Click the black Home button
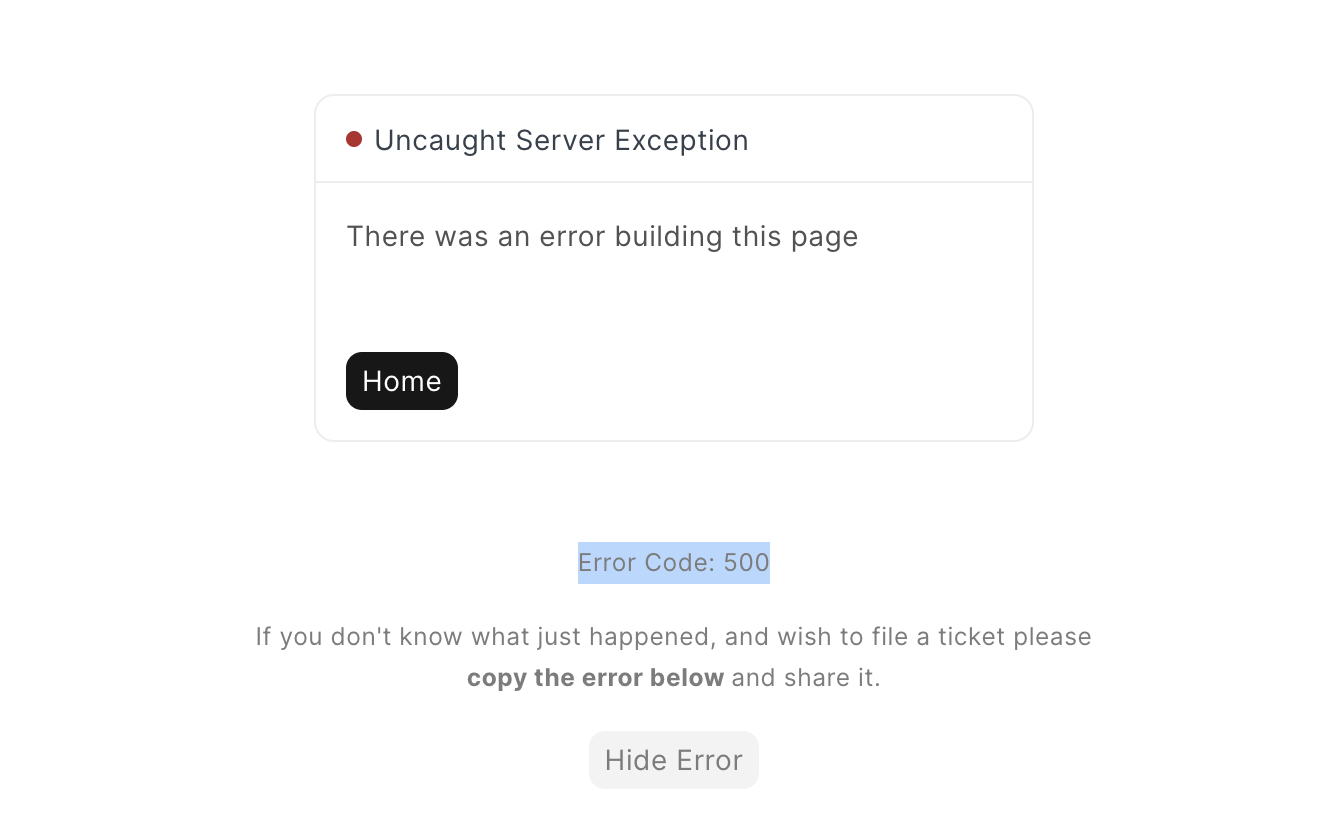 (402, 381)
